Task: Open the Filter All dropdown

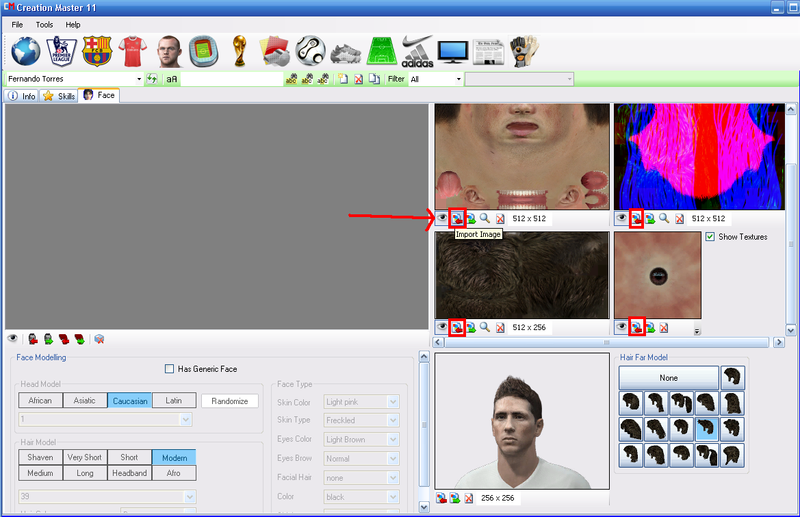Action: [458, 79]
